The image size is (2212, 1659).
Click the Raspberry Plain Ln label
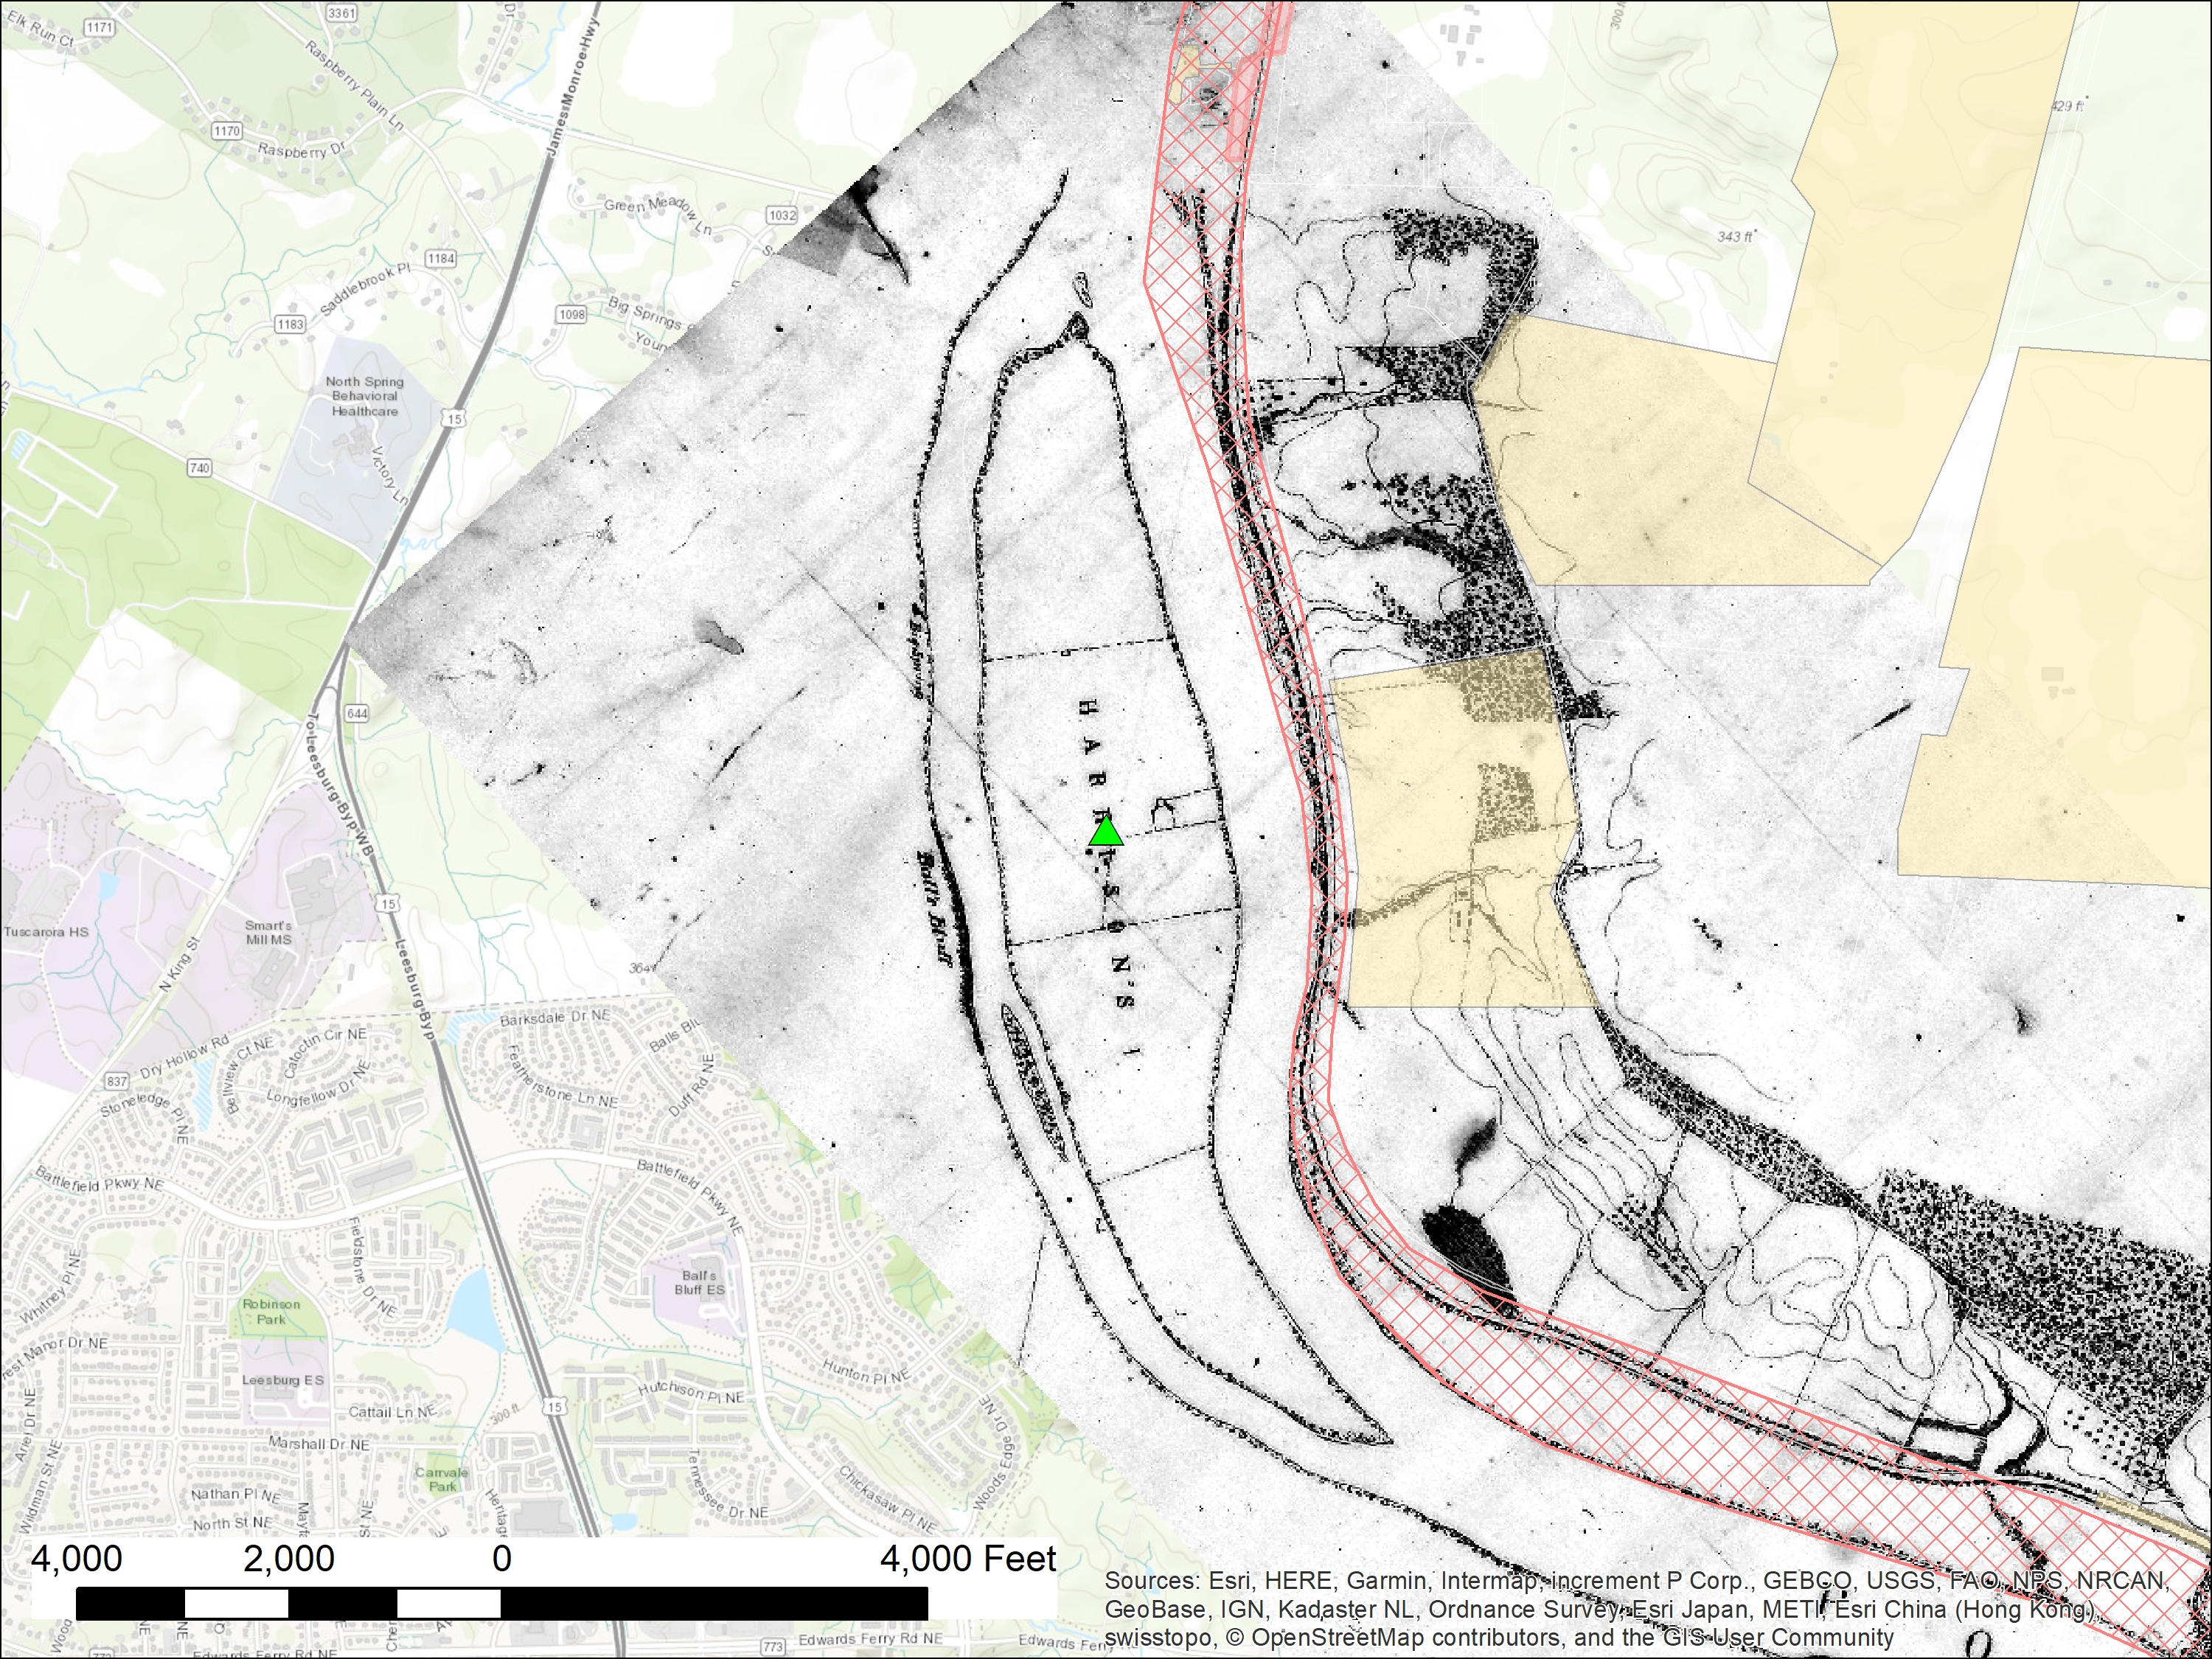tap(355, 87)
